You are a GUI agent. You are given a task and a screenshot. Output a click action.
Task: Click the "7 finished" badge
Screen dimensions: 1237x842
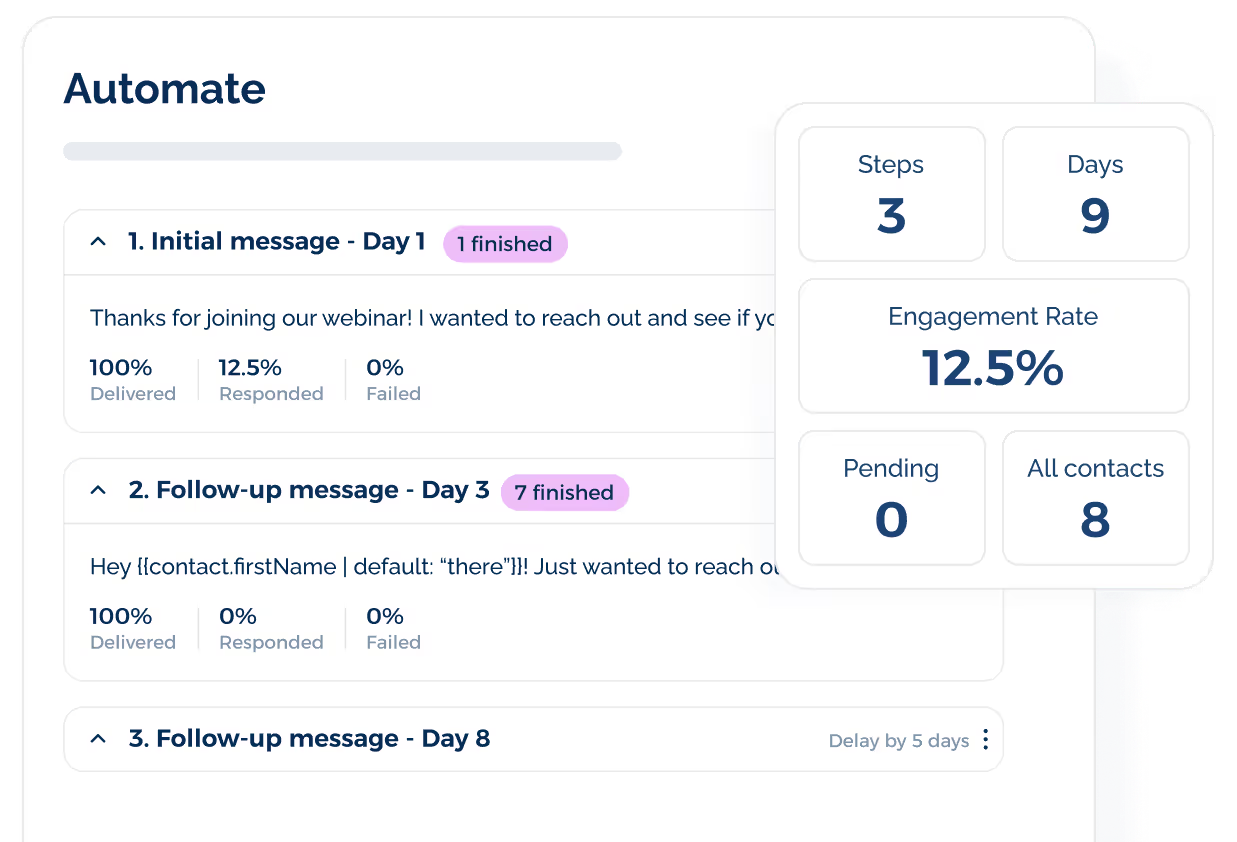[x=564, y=492]
